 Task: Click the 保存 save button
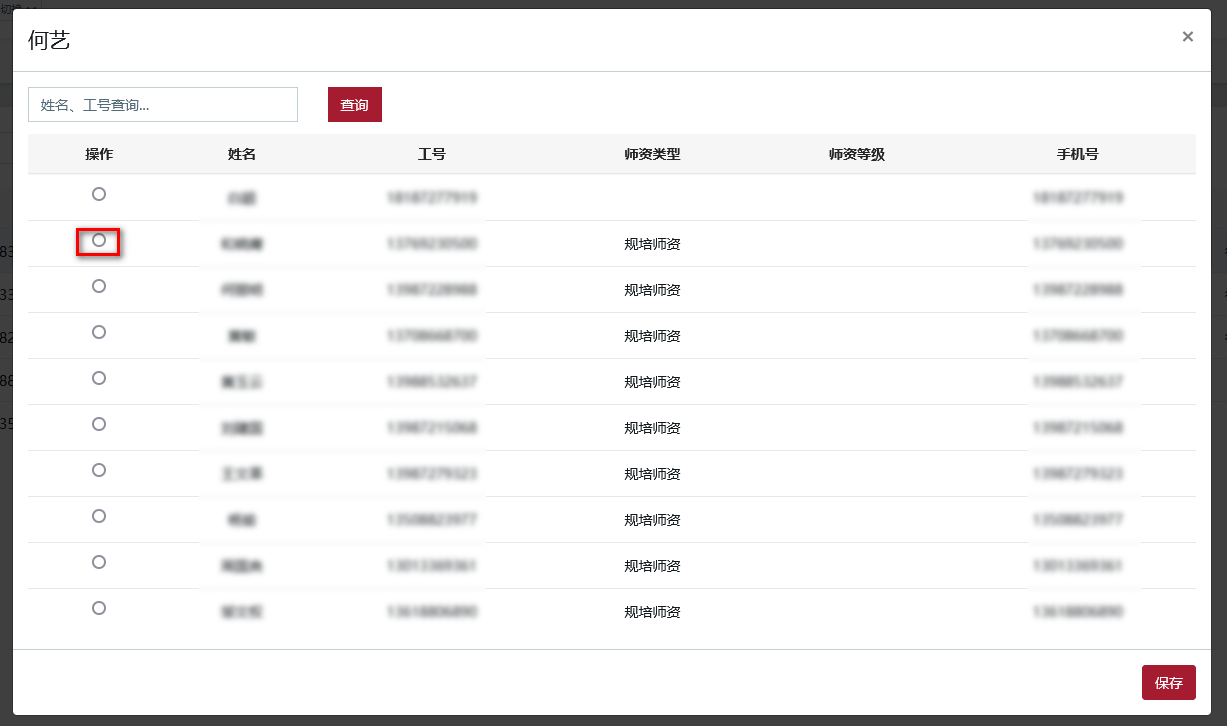pos(1169,683)
